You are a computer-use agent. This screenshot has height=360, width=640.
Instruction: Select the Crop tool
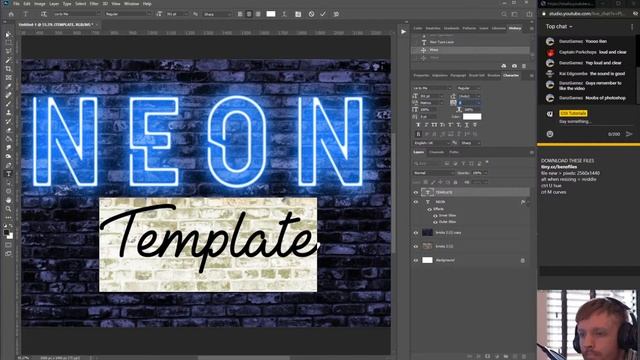point(8,69)
